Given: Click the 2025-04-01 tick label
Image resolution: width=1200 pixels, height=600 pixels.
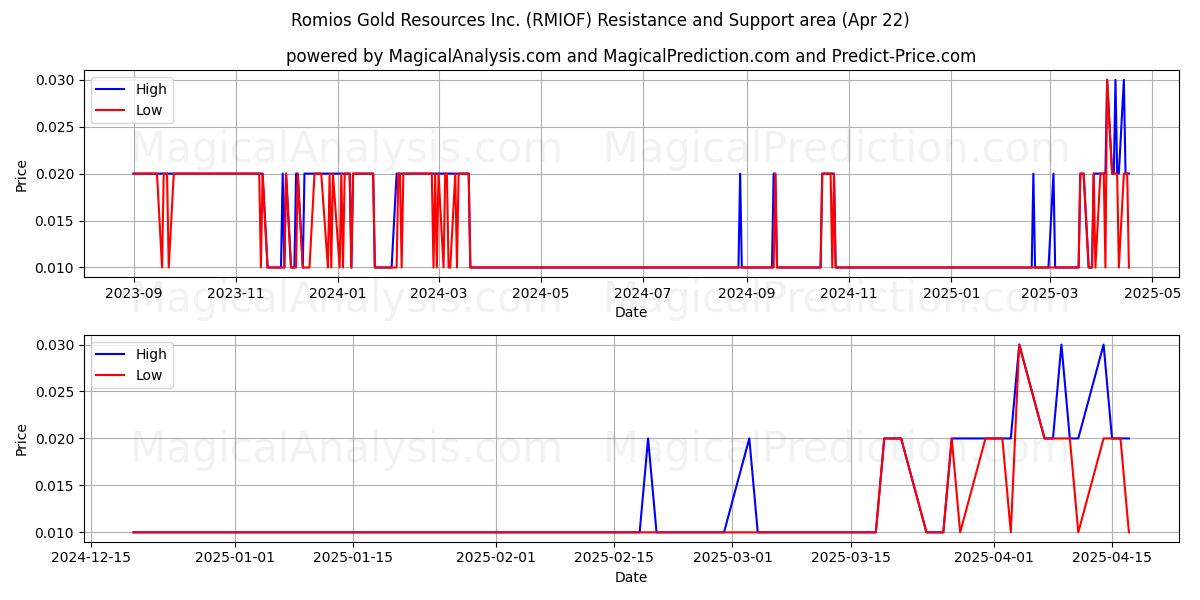Looking at the screenshot, I should coord(993,558).
